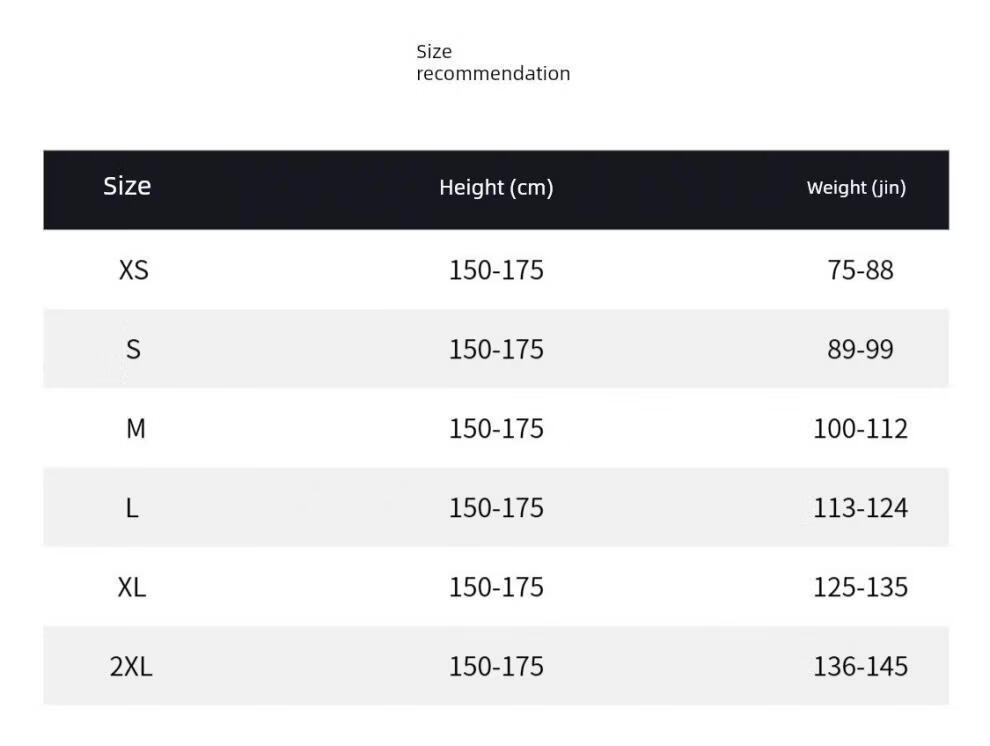Click weight range 125-135

(860, 587)
